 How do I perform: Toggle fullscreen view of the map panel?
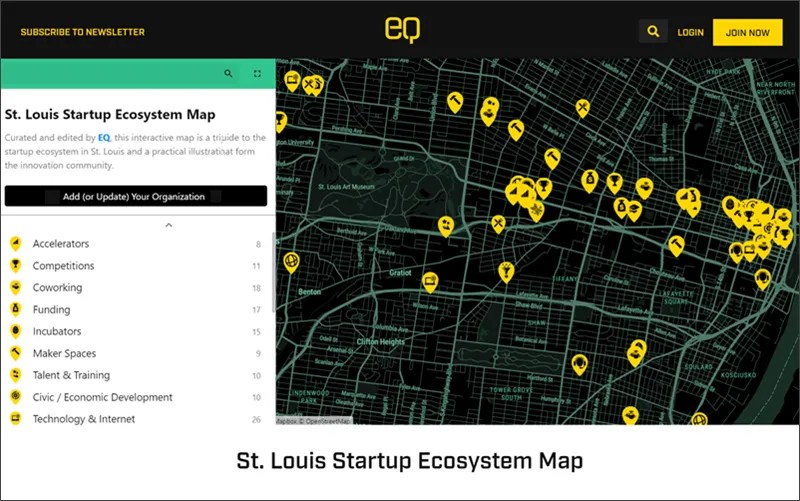coord(257,73)
